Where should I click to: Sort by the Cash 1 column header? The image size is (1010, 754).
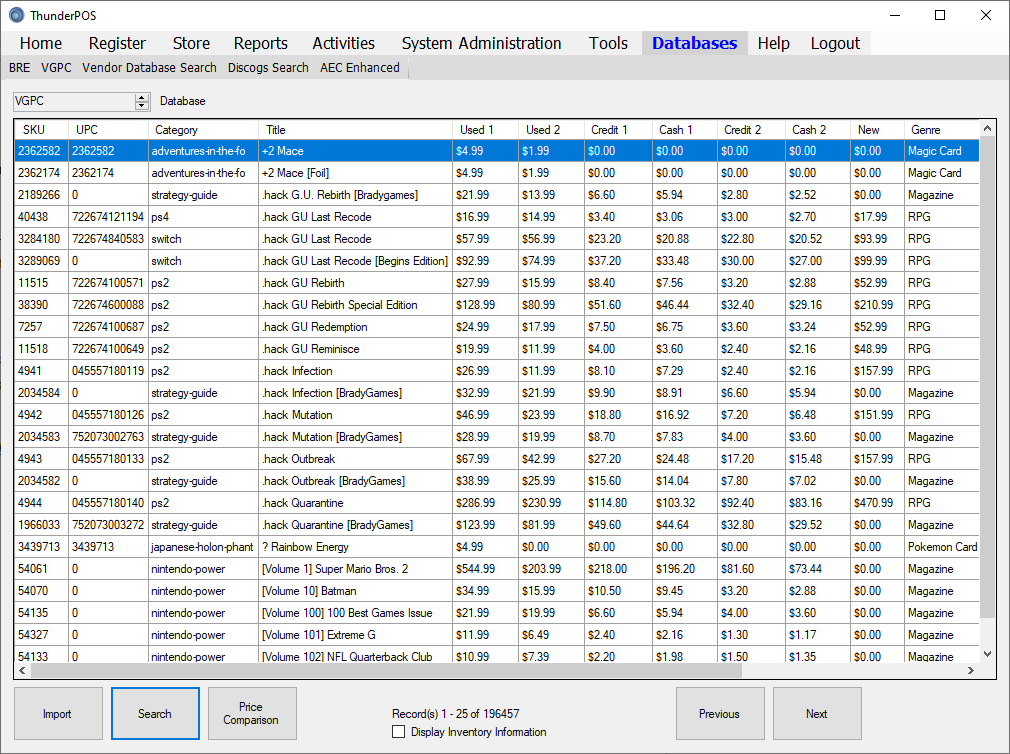(684, 129)
